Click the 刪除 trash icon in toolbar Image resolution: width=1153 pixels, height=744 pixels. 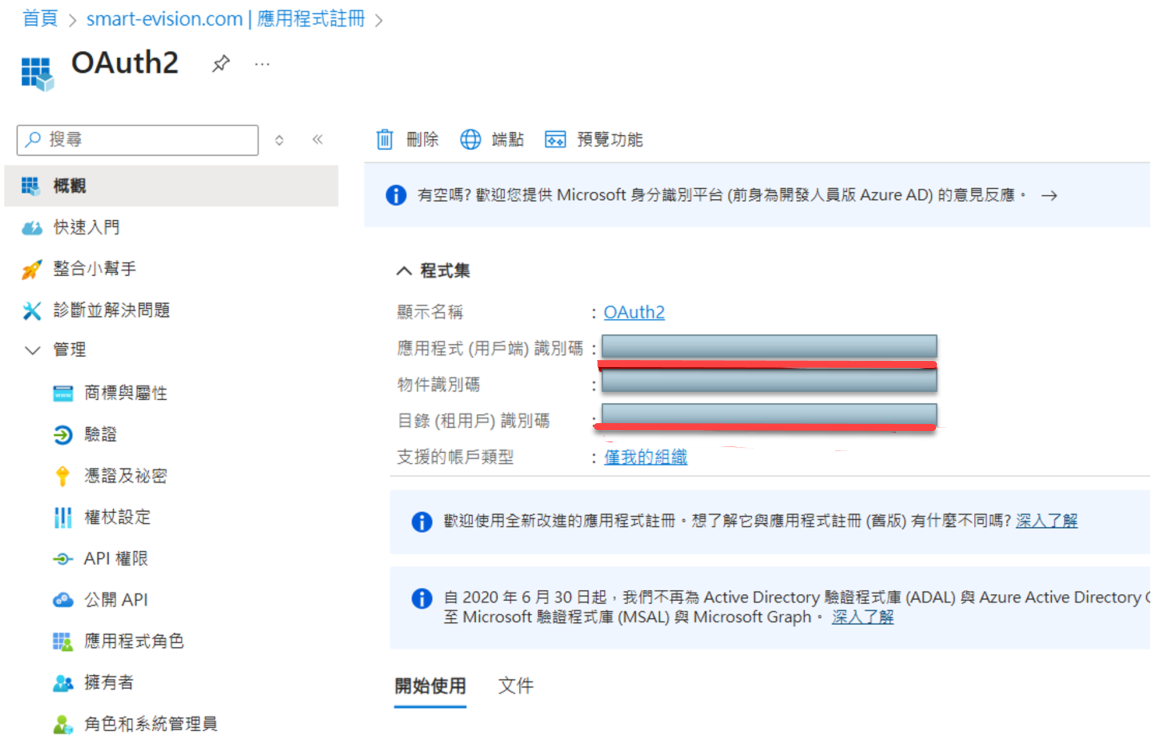tap(385, 139)
